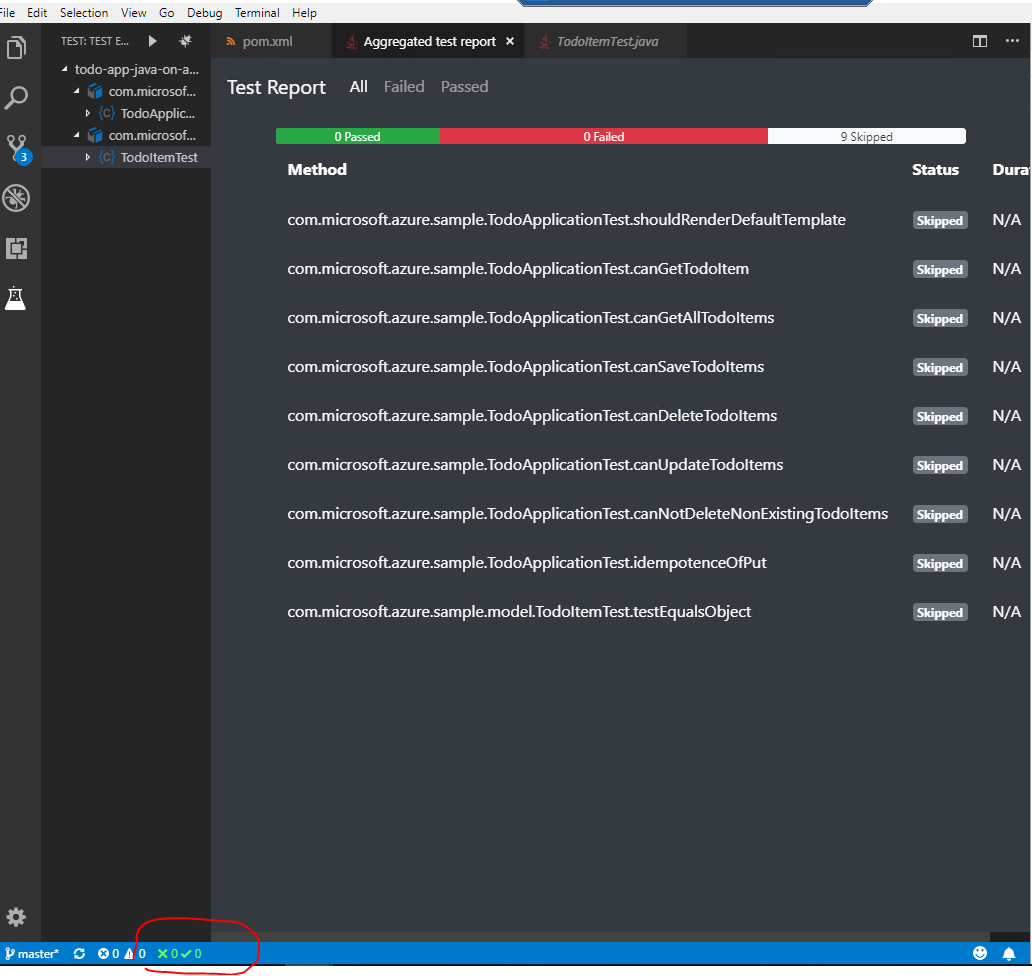Open the debug tests icon in Test Explorer
Viewport: 1032px width, 976px height.
tap(183, 41)
